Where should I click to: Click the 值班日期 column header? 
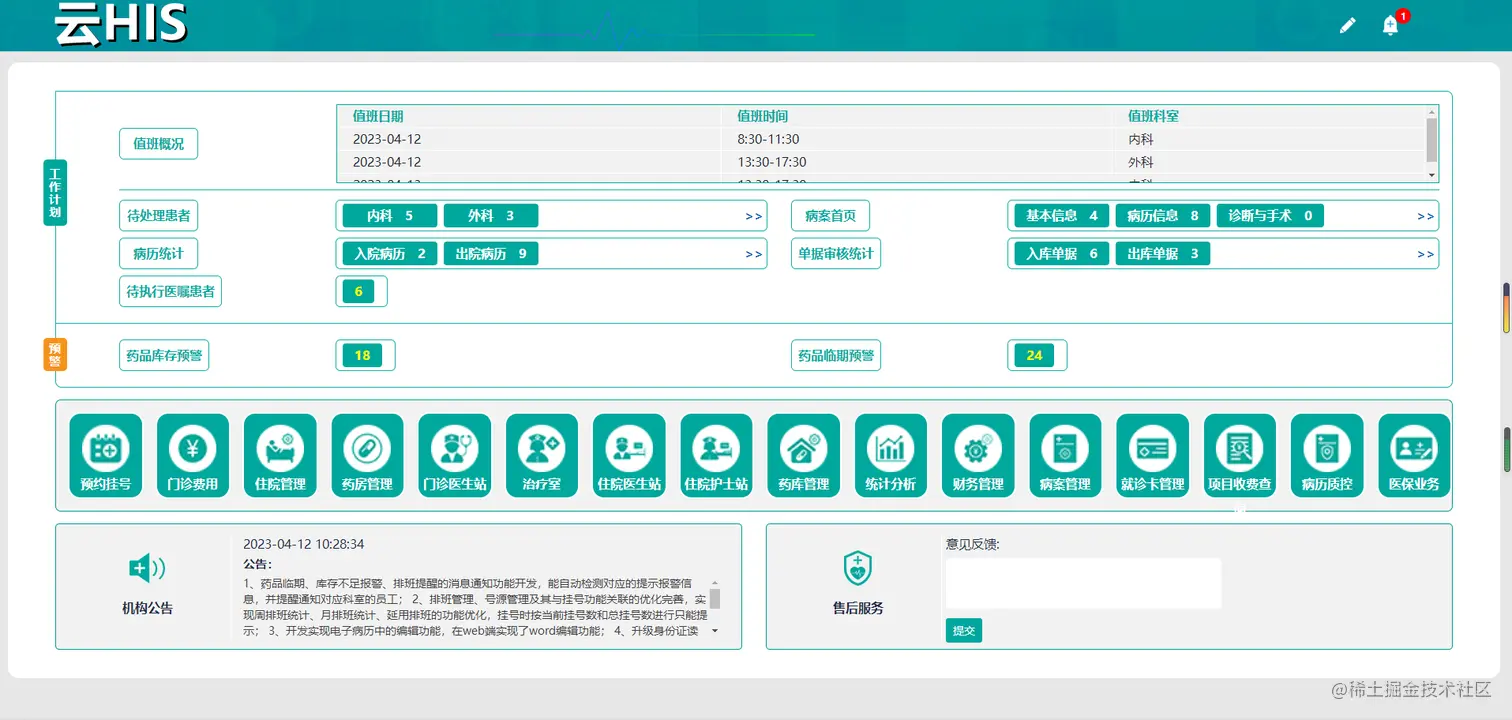[378, 116]
